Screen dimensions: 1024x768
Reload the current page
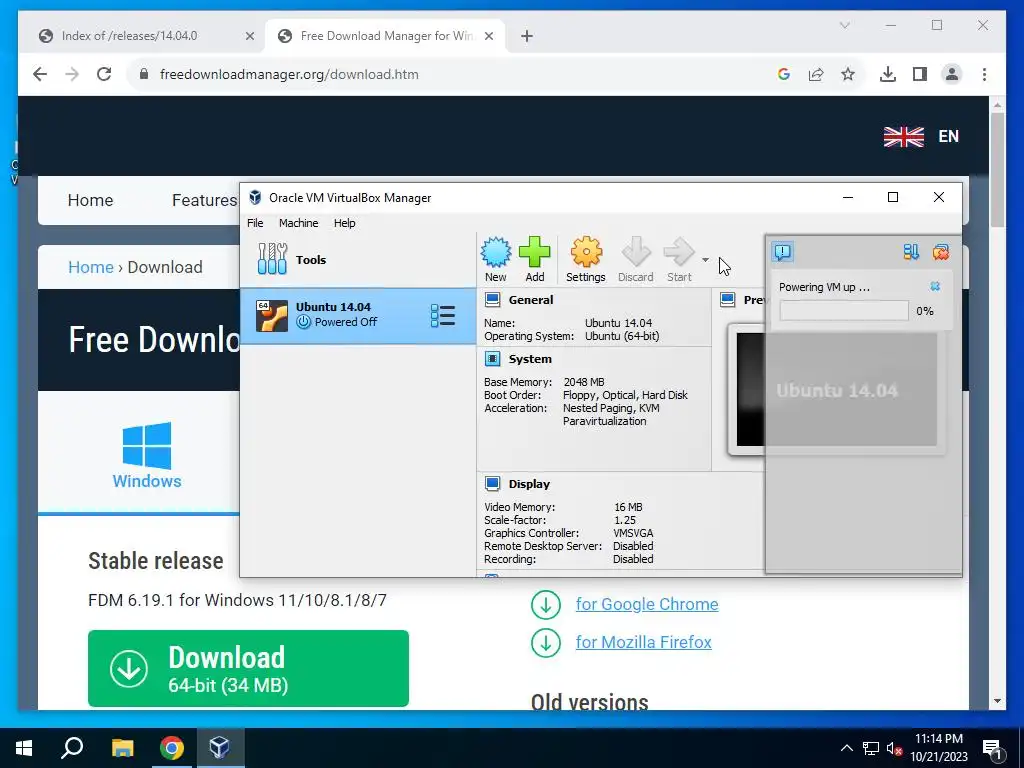[x=104, y=74]
